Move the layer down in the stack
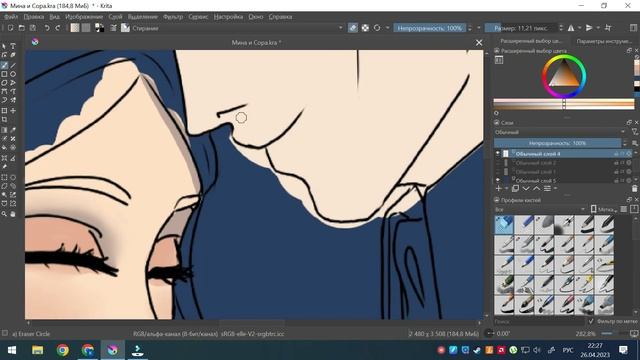Viewport: 640px width, 360px height. [x=526, y=188]
